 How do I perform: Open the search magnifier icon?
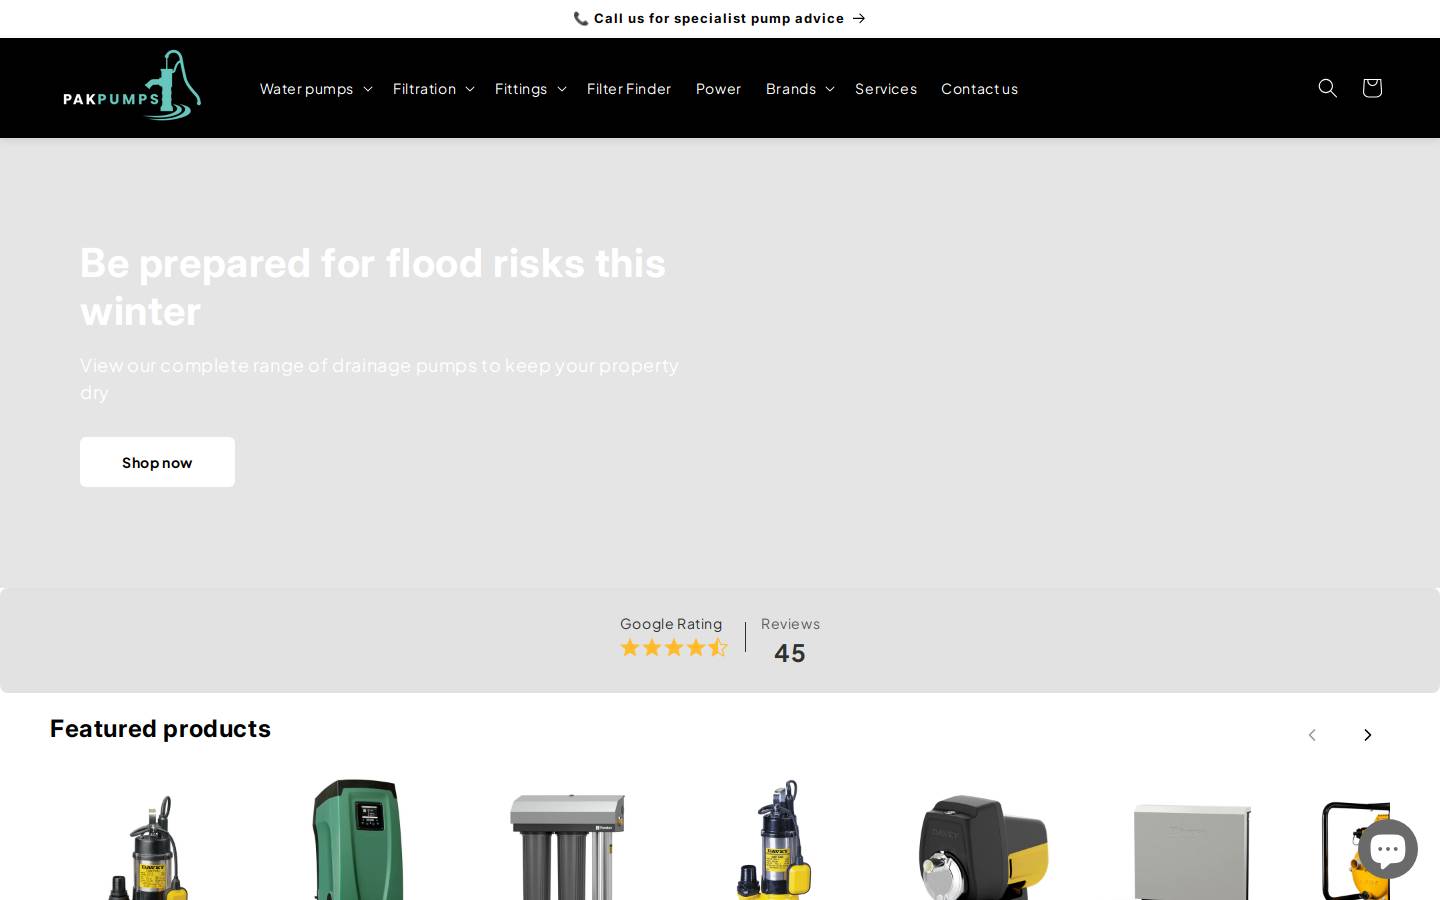click(x=1328, y=88)
